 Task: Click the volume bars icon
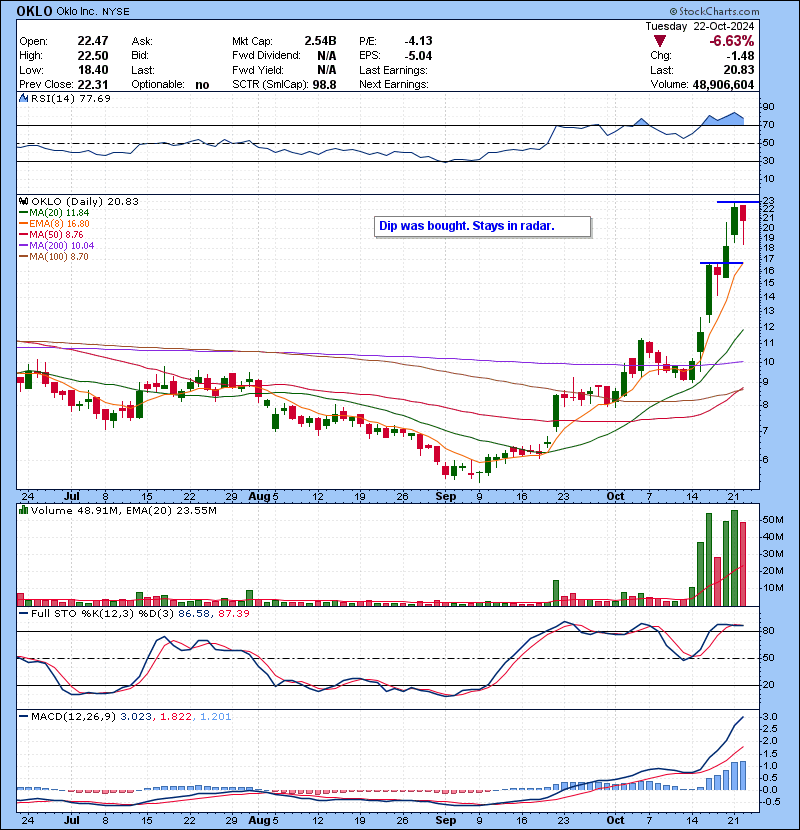pos(23,510)
